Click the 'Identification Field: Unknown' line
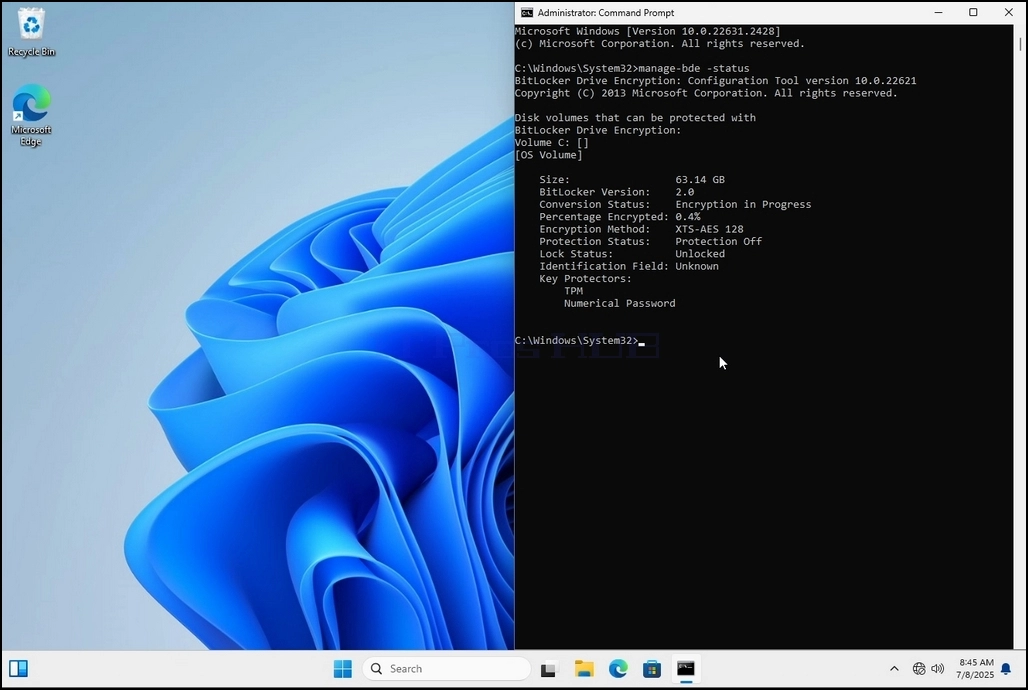1028x690 pixels. click(x=629, y=266)
